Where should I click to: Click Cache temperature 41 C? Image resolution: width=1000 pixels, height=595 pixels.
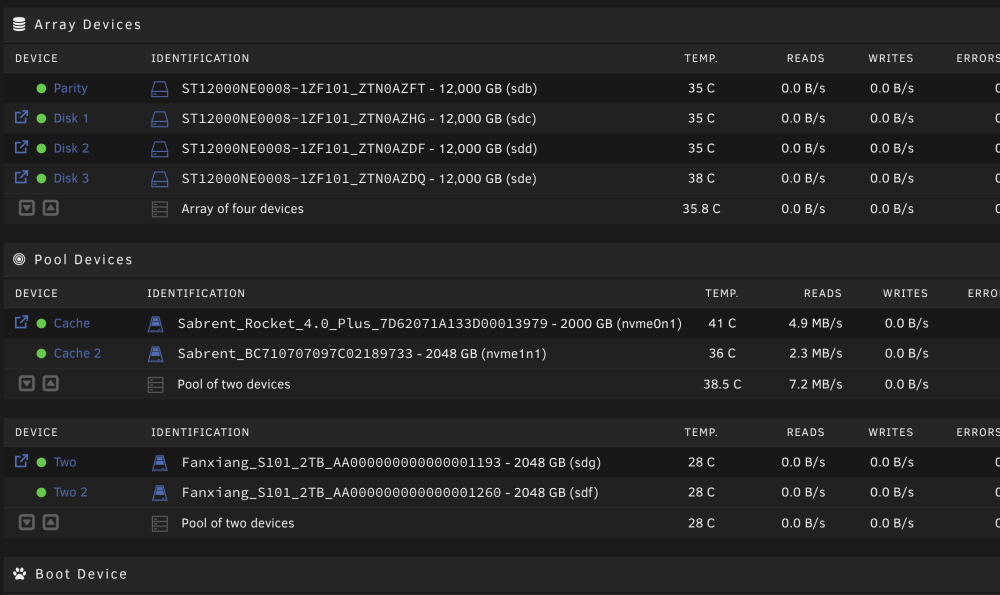pos(722,323)
